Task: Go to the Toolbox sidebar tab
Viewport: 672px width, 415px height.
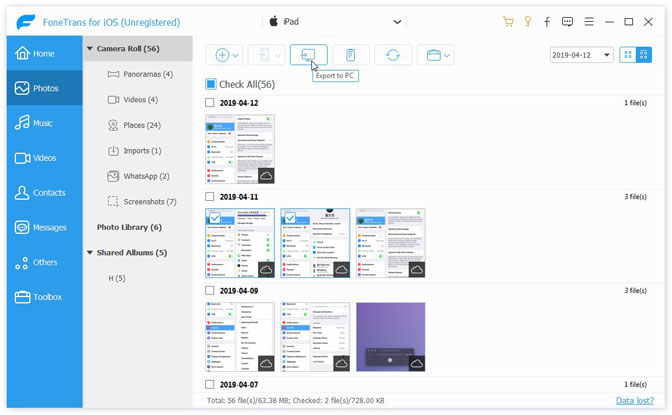Action: pos(43,297)
